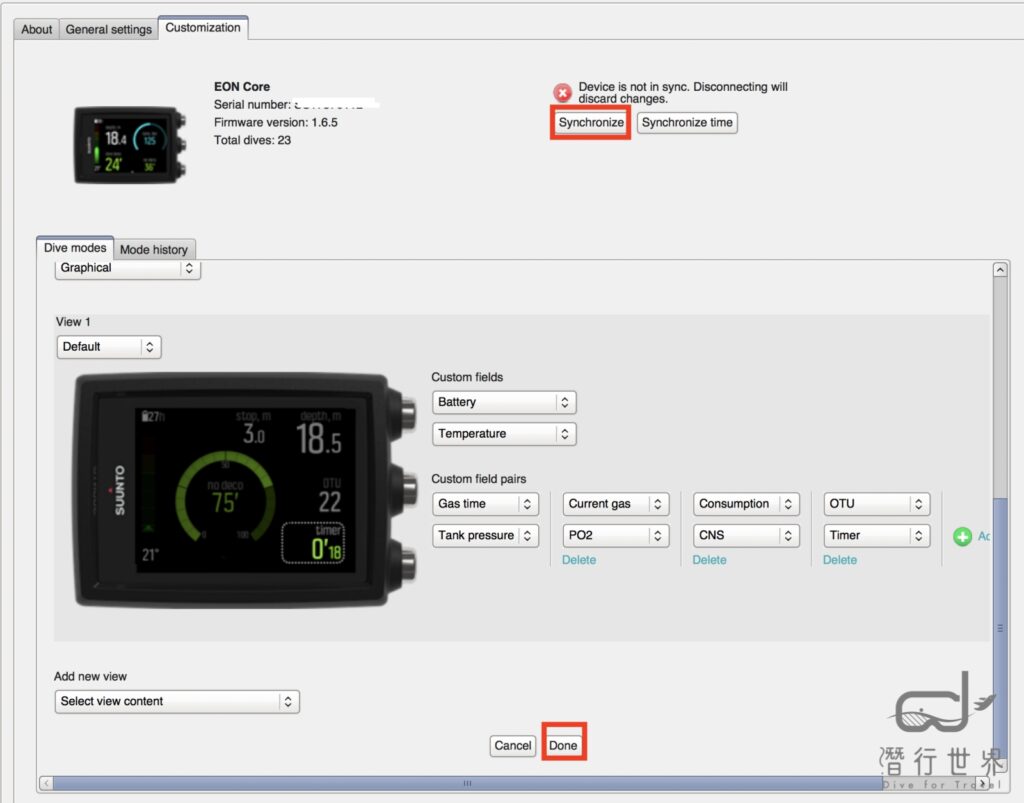Delete the OTU / Timer pair
Image resolution: width=1024 pixels, height=803 pixels.
[840, 559]
